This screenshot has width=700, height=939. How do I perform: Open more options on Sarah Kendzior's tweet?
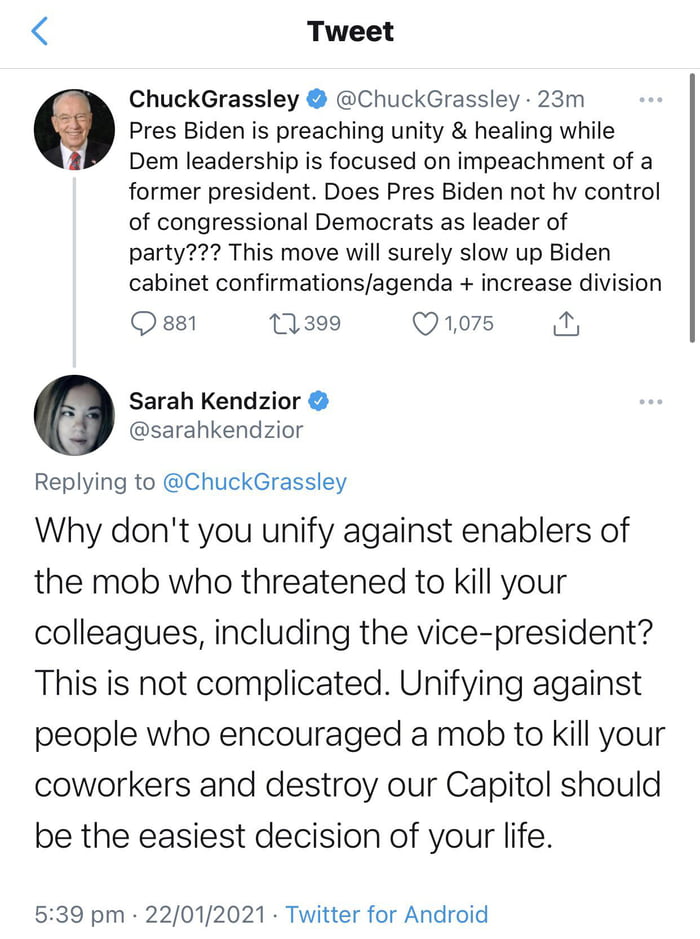[650, 402]
